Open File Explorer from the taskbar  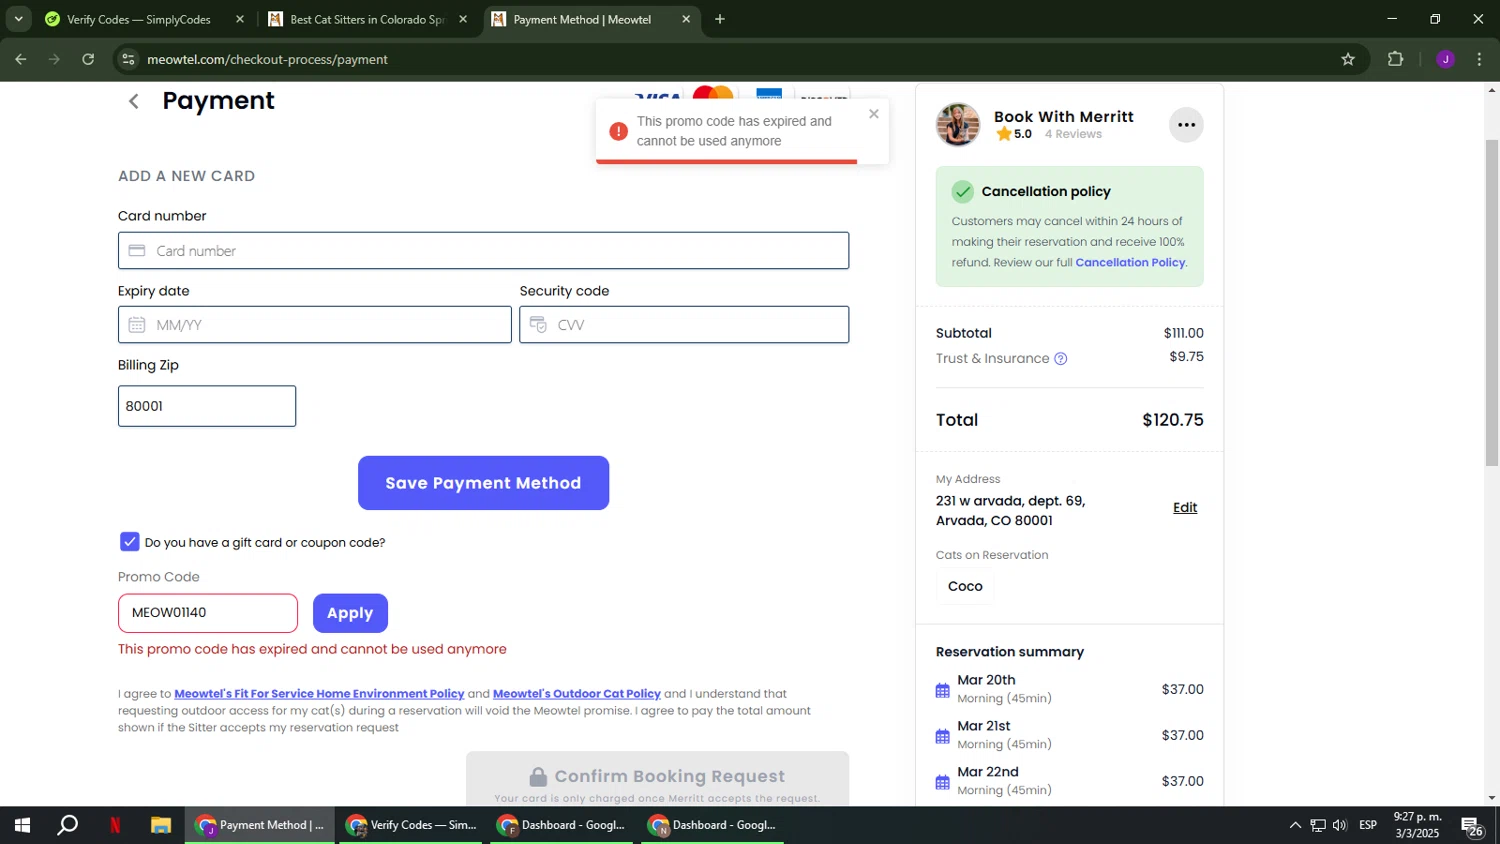(x=161, y=826)
